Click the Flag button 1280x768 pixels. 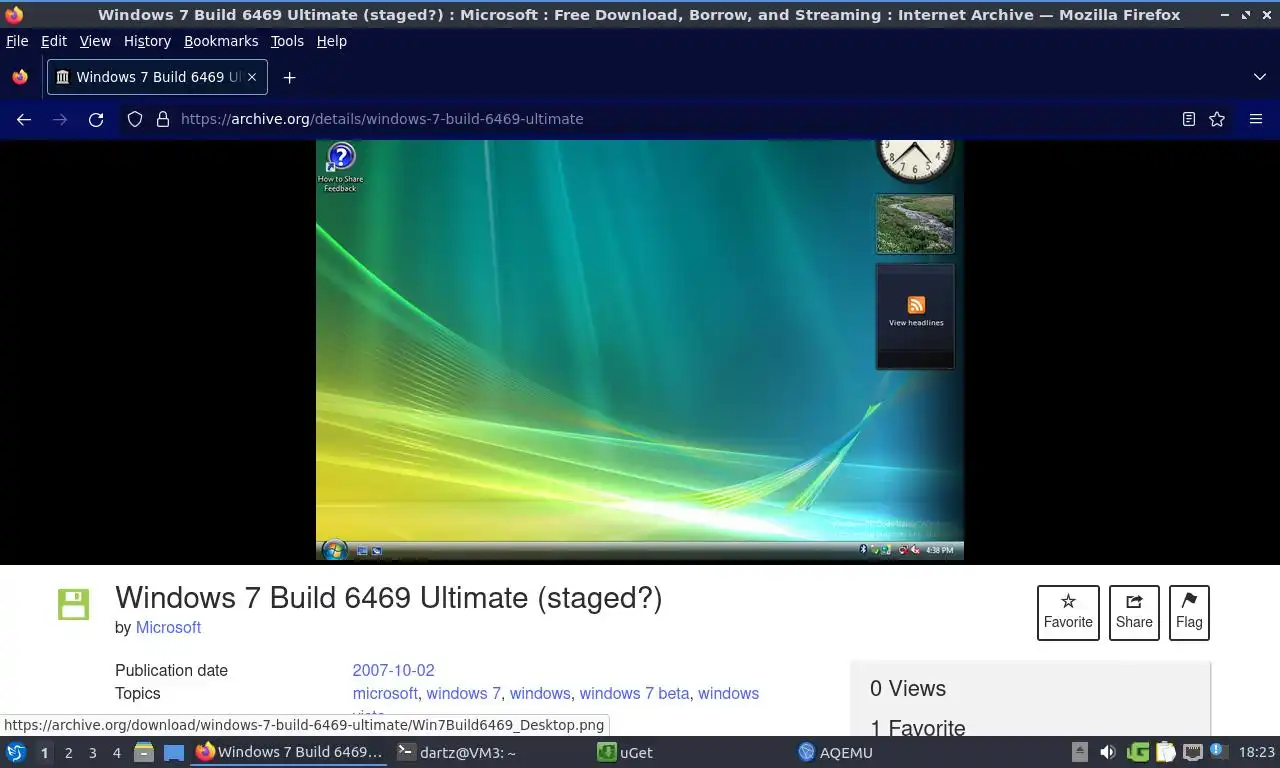1189,612
